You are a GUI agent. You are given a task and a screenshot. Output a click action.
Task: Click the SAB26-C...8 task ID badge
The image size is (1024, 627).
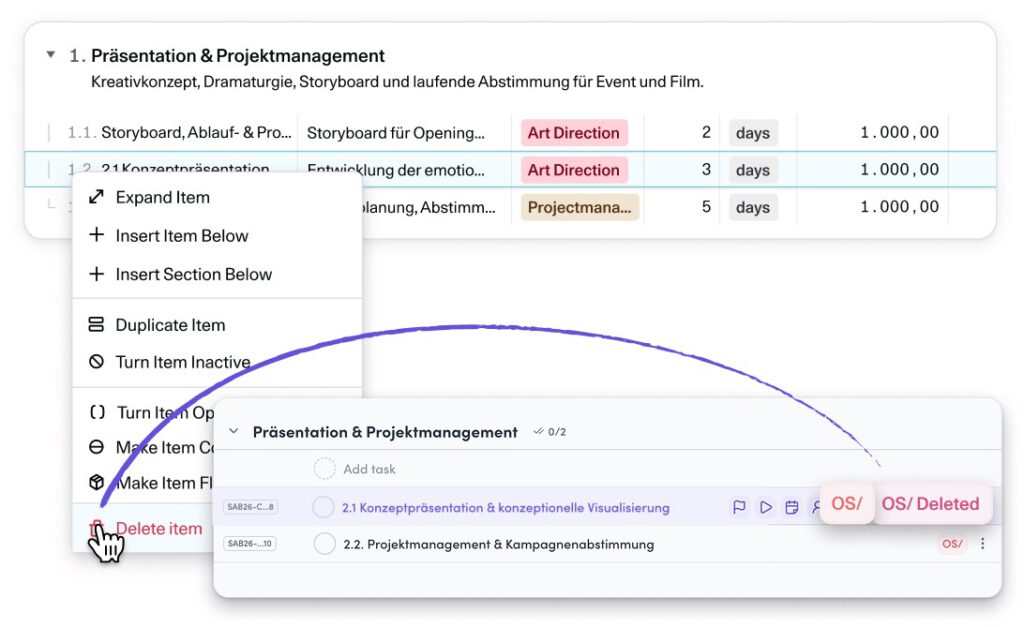pos(251,507)
